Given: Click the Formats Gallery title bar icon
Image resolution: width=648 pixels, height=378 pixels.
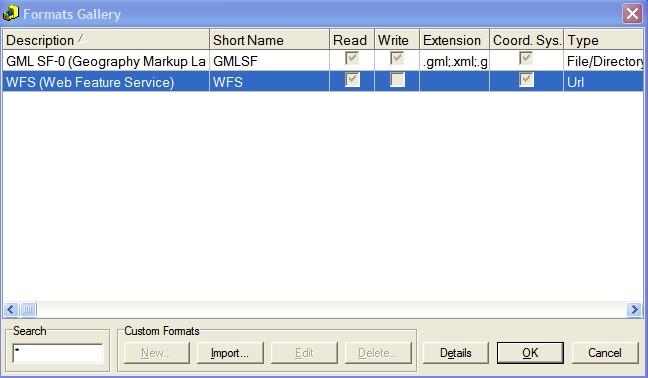Looking at the screenshot, I should pyautogui.click(x=11, y=13).
